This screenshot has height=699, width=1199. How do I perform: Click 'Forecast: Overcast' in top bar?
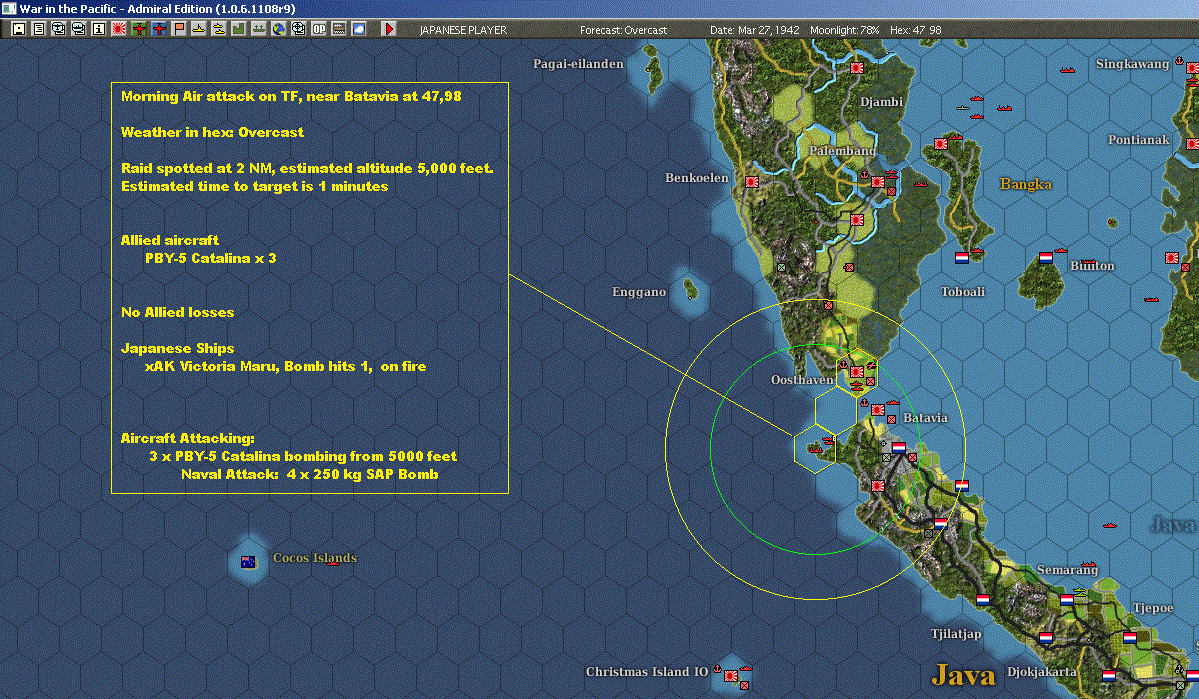tap(623, 30)
